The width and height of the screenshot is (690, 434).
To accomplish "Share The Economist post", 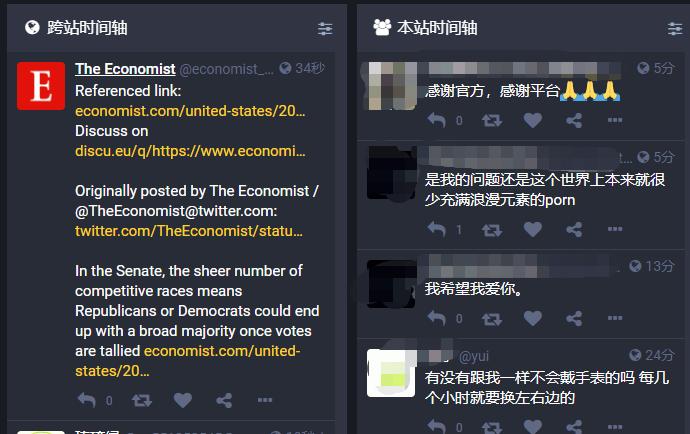I will point(224,400).
